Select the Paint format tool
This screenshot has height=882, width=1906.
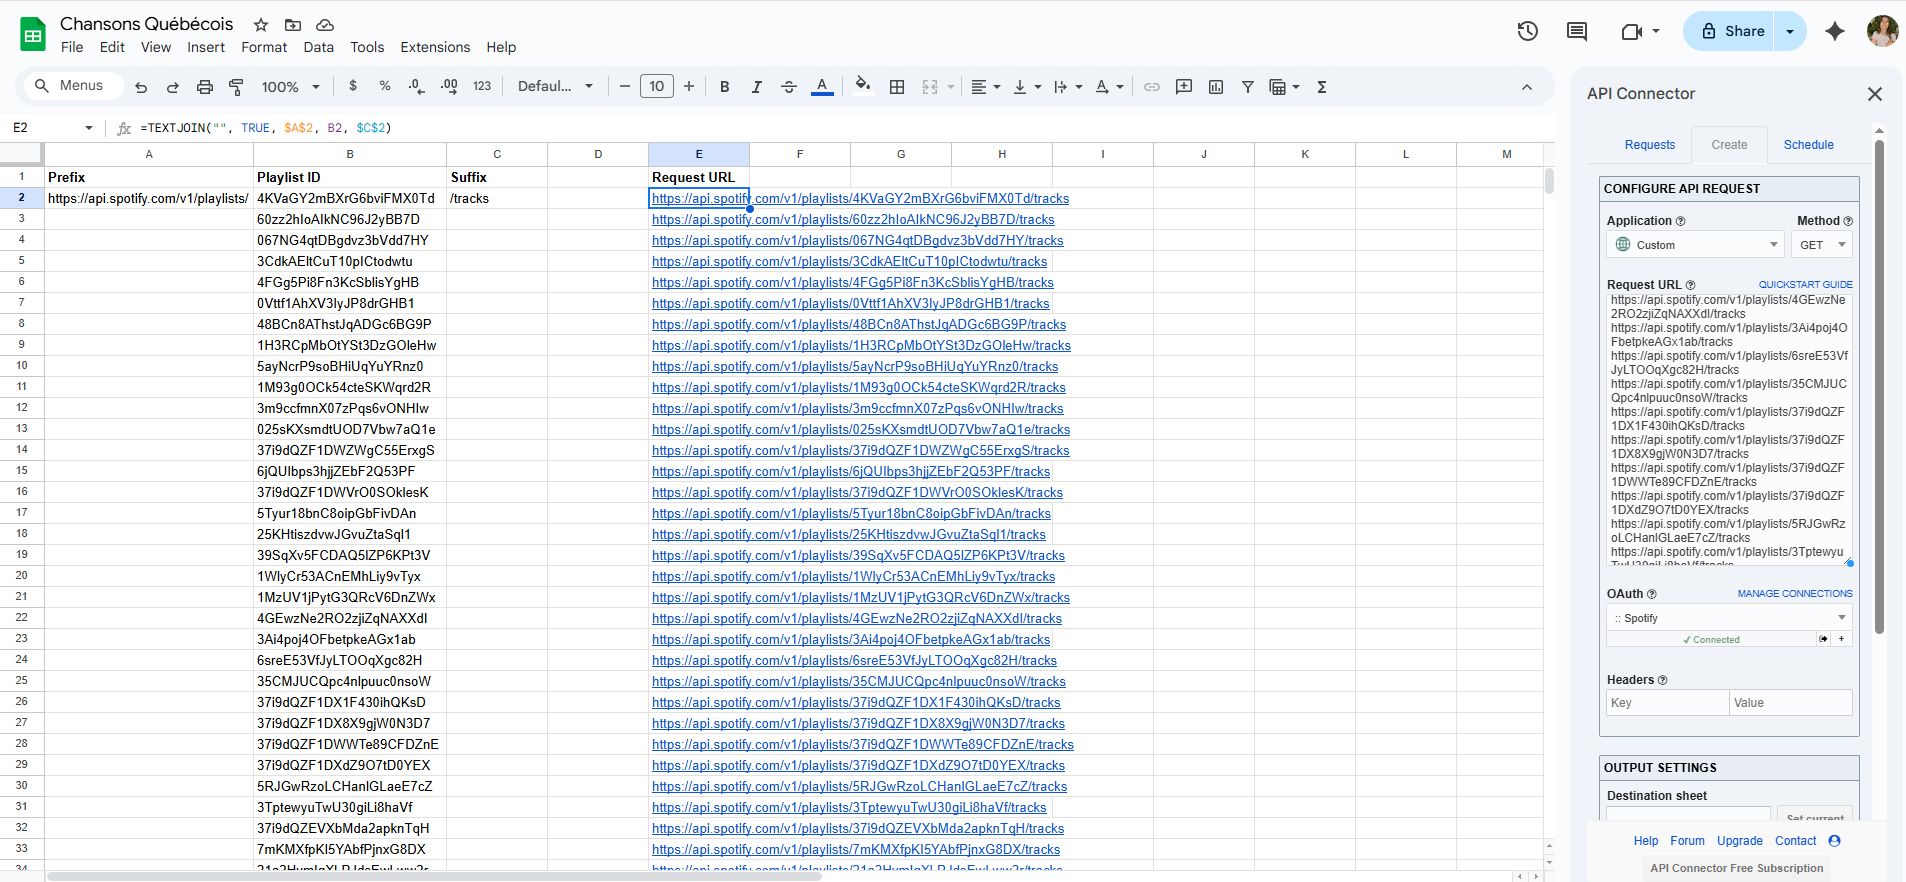237,87
